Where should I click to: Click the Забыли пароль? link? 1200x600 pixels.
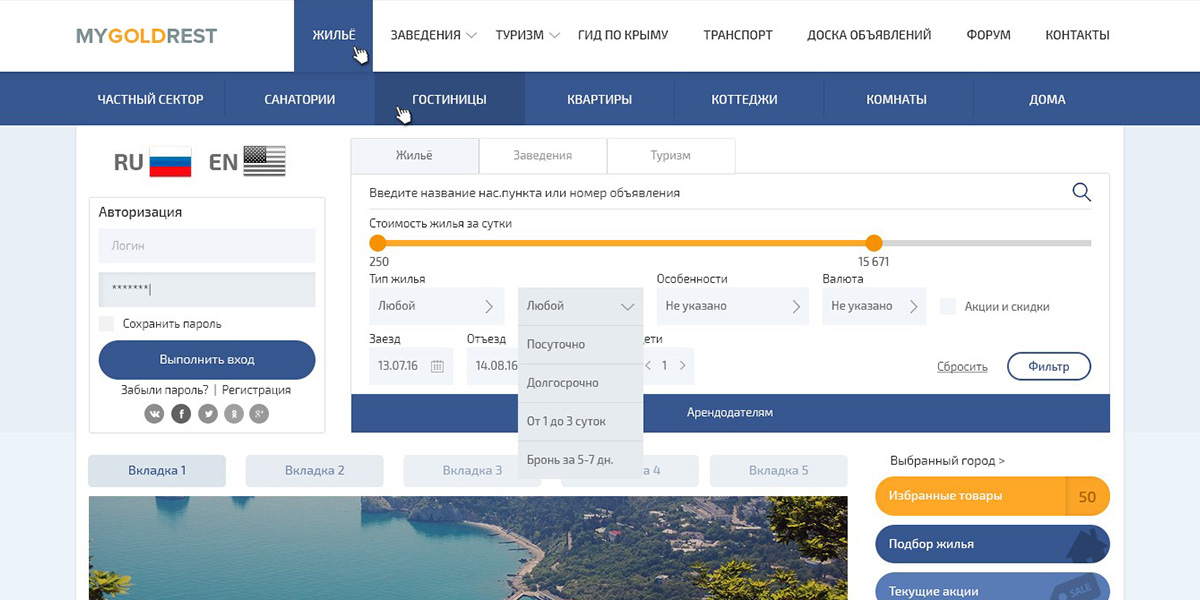click(x=165, y=390)
